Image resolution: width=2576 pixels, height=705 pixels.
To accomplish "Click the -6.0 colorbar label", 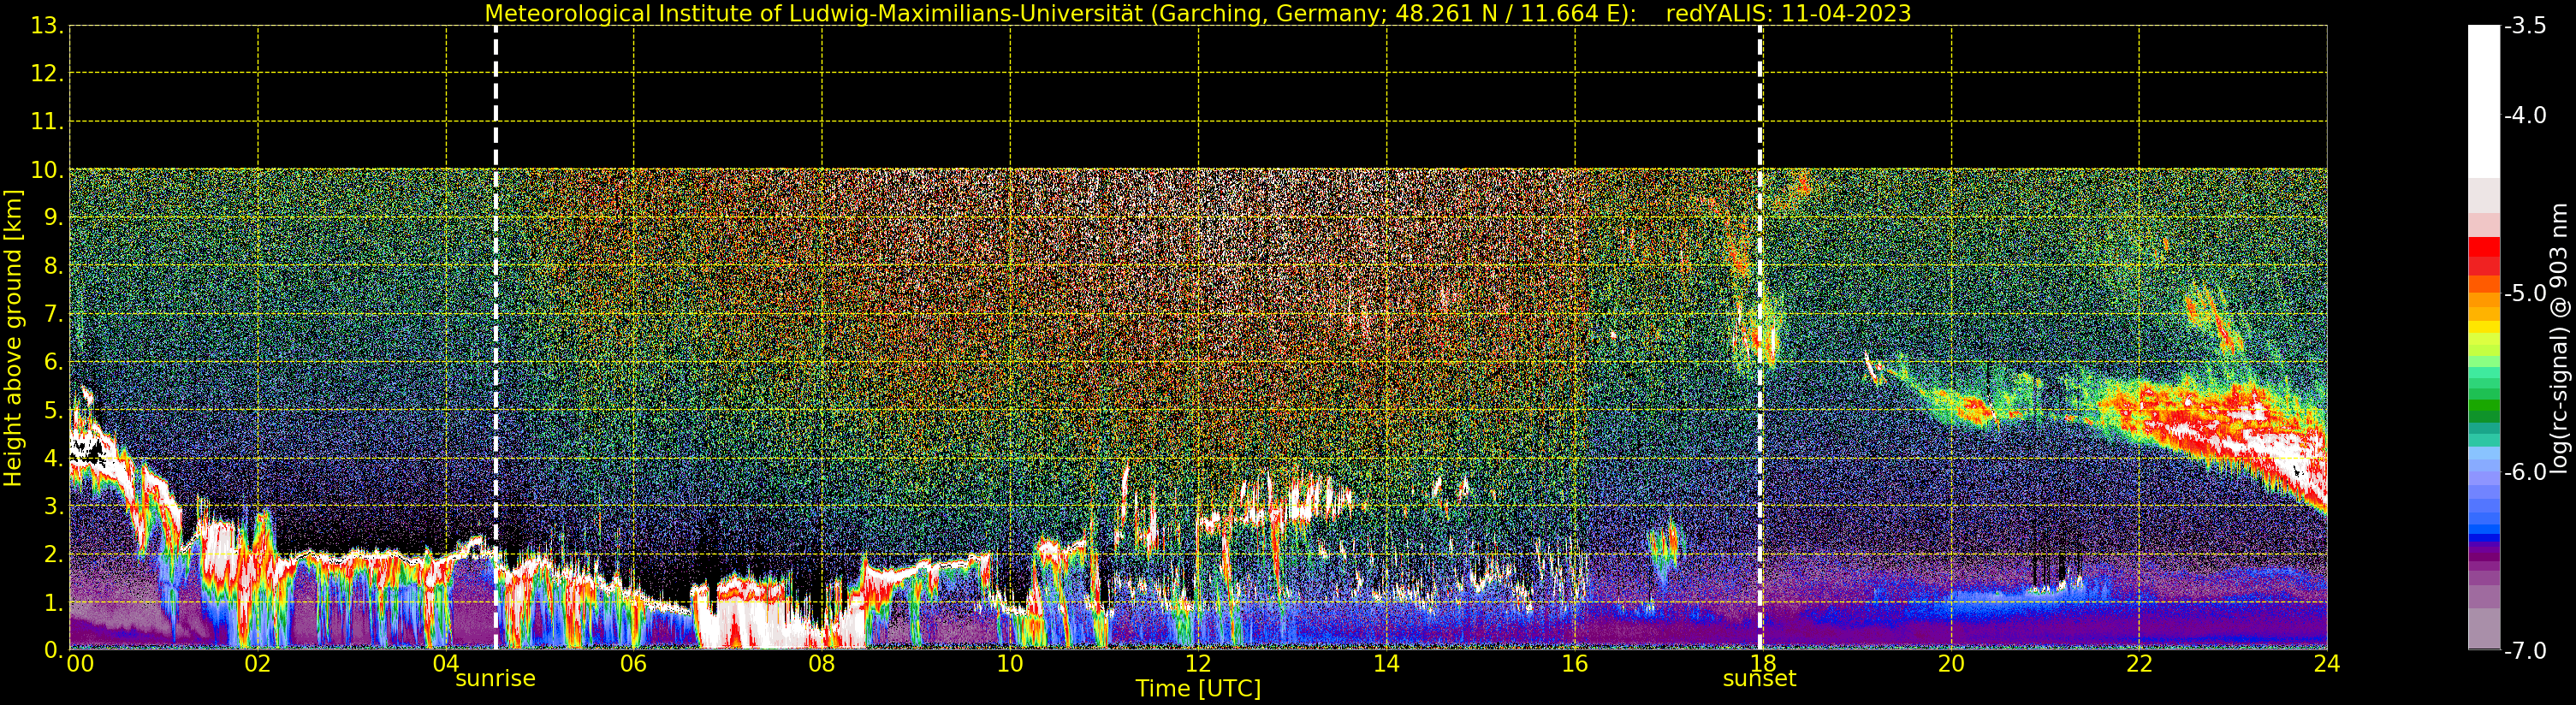I will pos(2525,472).
